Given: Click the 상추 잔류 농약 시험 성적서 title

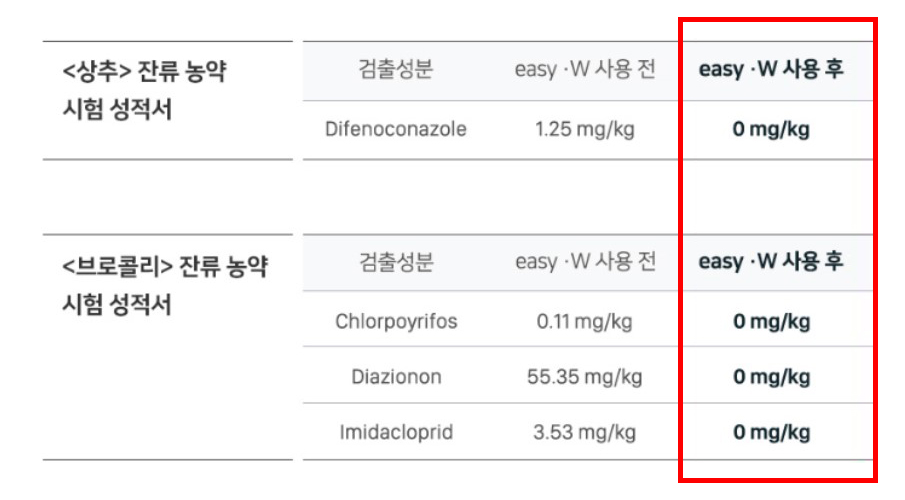Looking at the screenshot, I should tap(144, 90).
